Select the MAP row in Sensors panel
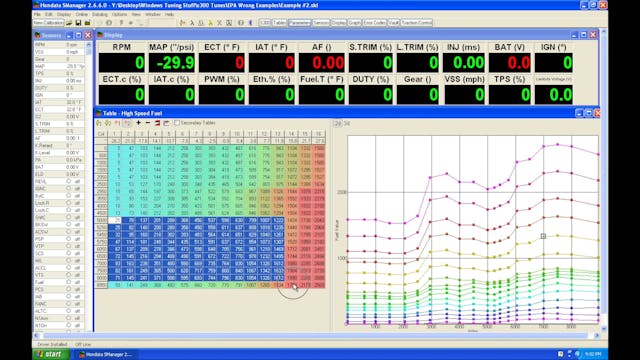Screen dimensions: 640x360 60,66
